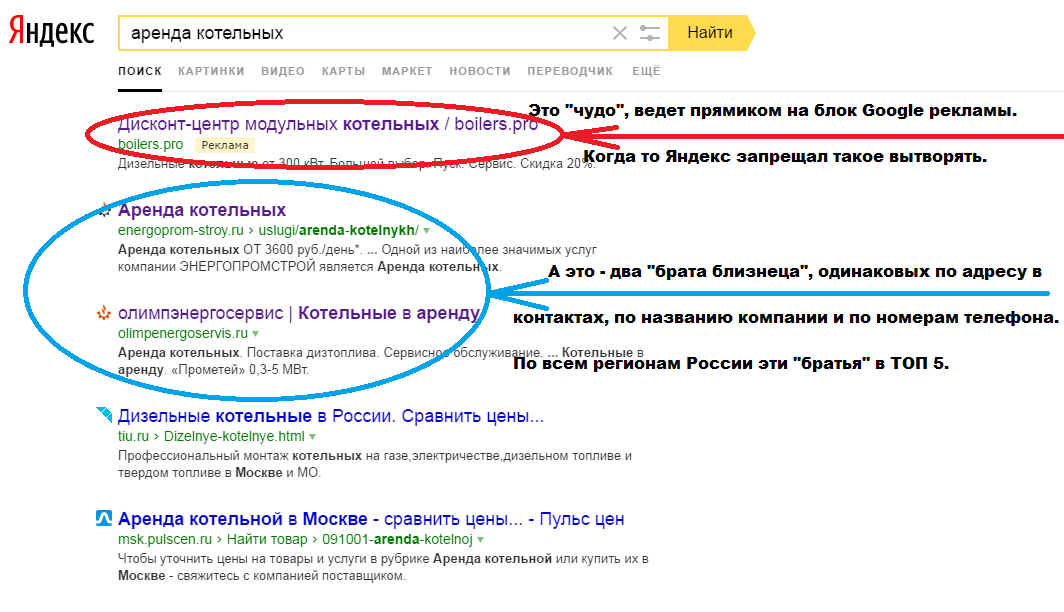Screen dimensions: 1064x612
Task: Click the energoprom-stroy.ru favicon
Action: pyautogui.click(x=104, y=210)
